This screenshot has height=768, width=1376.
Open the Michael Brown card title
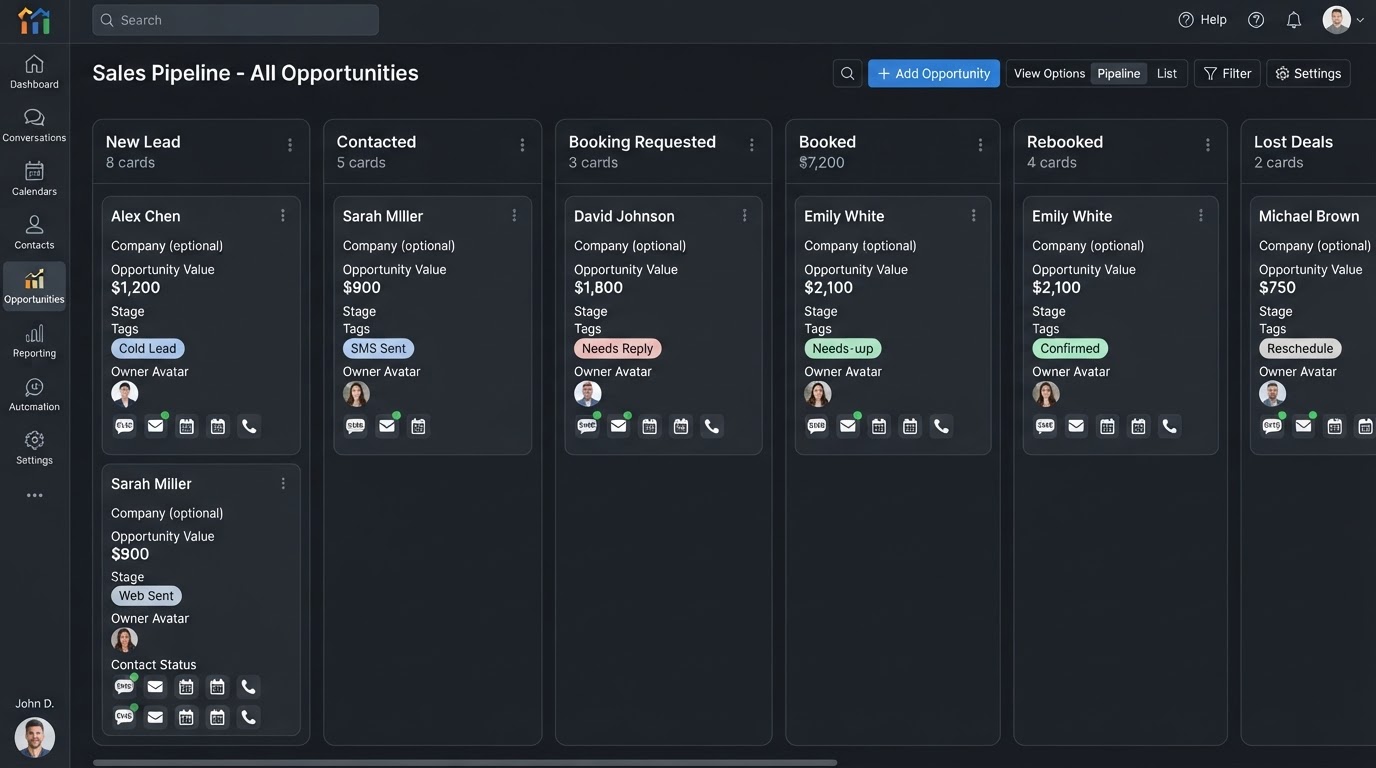(x=1309, y=216)
